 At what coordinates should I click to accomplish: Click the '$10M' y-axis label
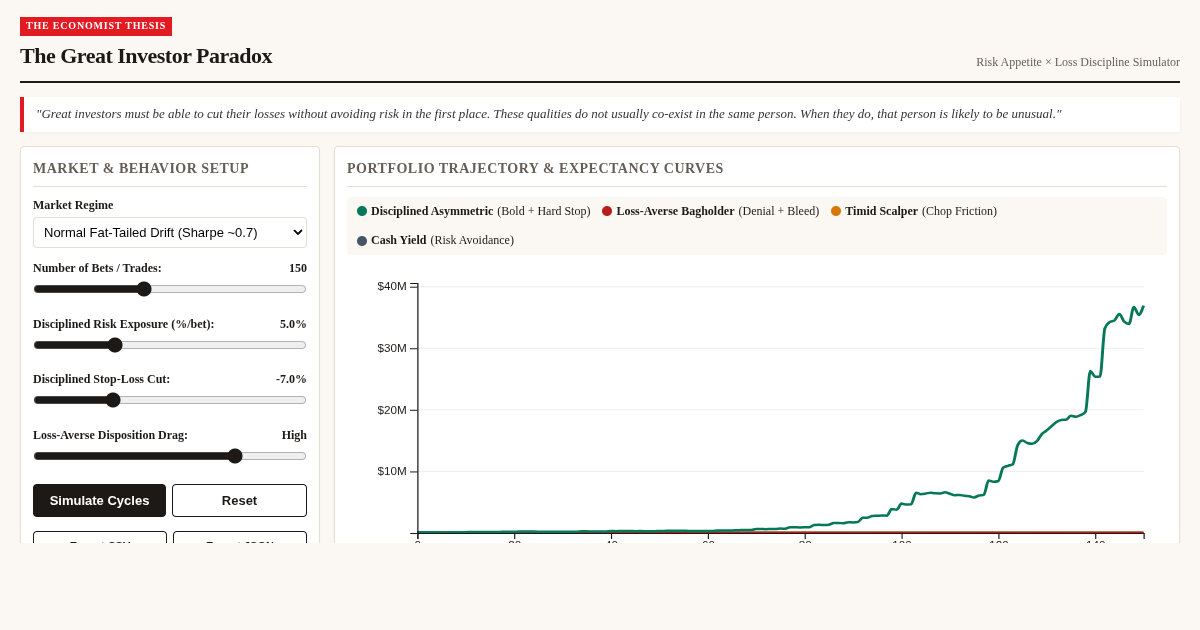coord(392,471)
